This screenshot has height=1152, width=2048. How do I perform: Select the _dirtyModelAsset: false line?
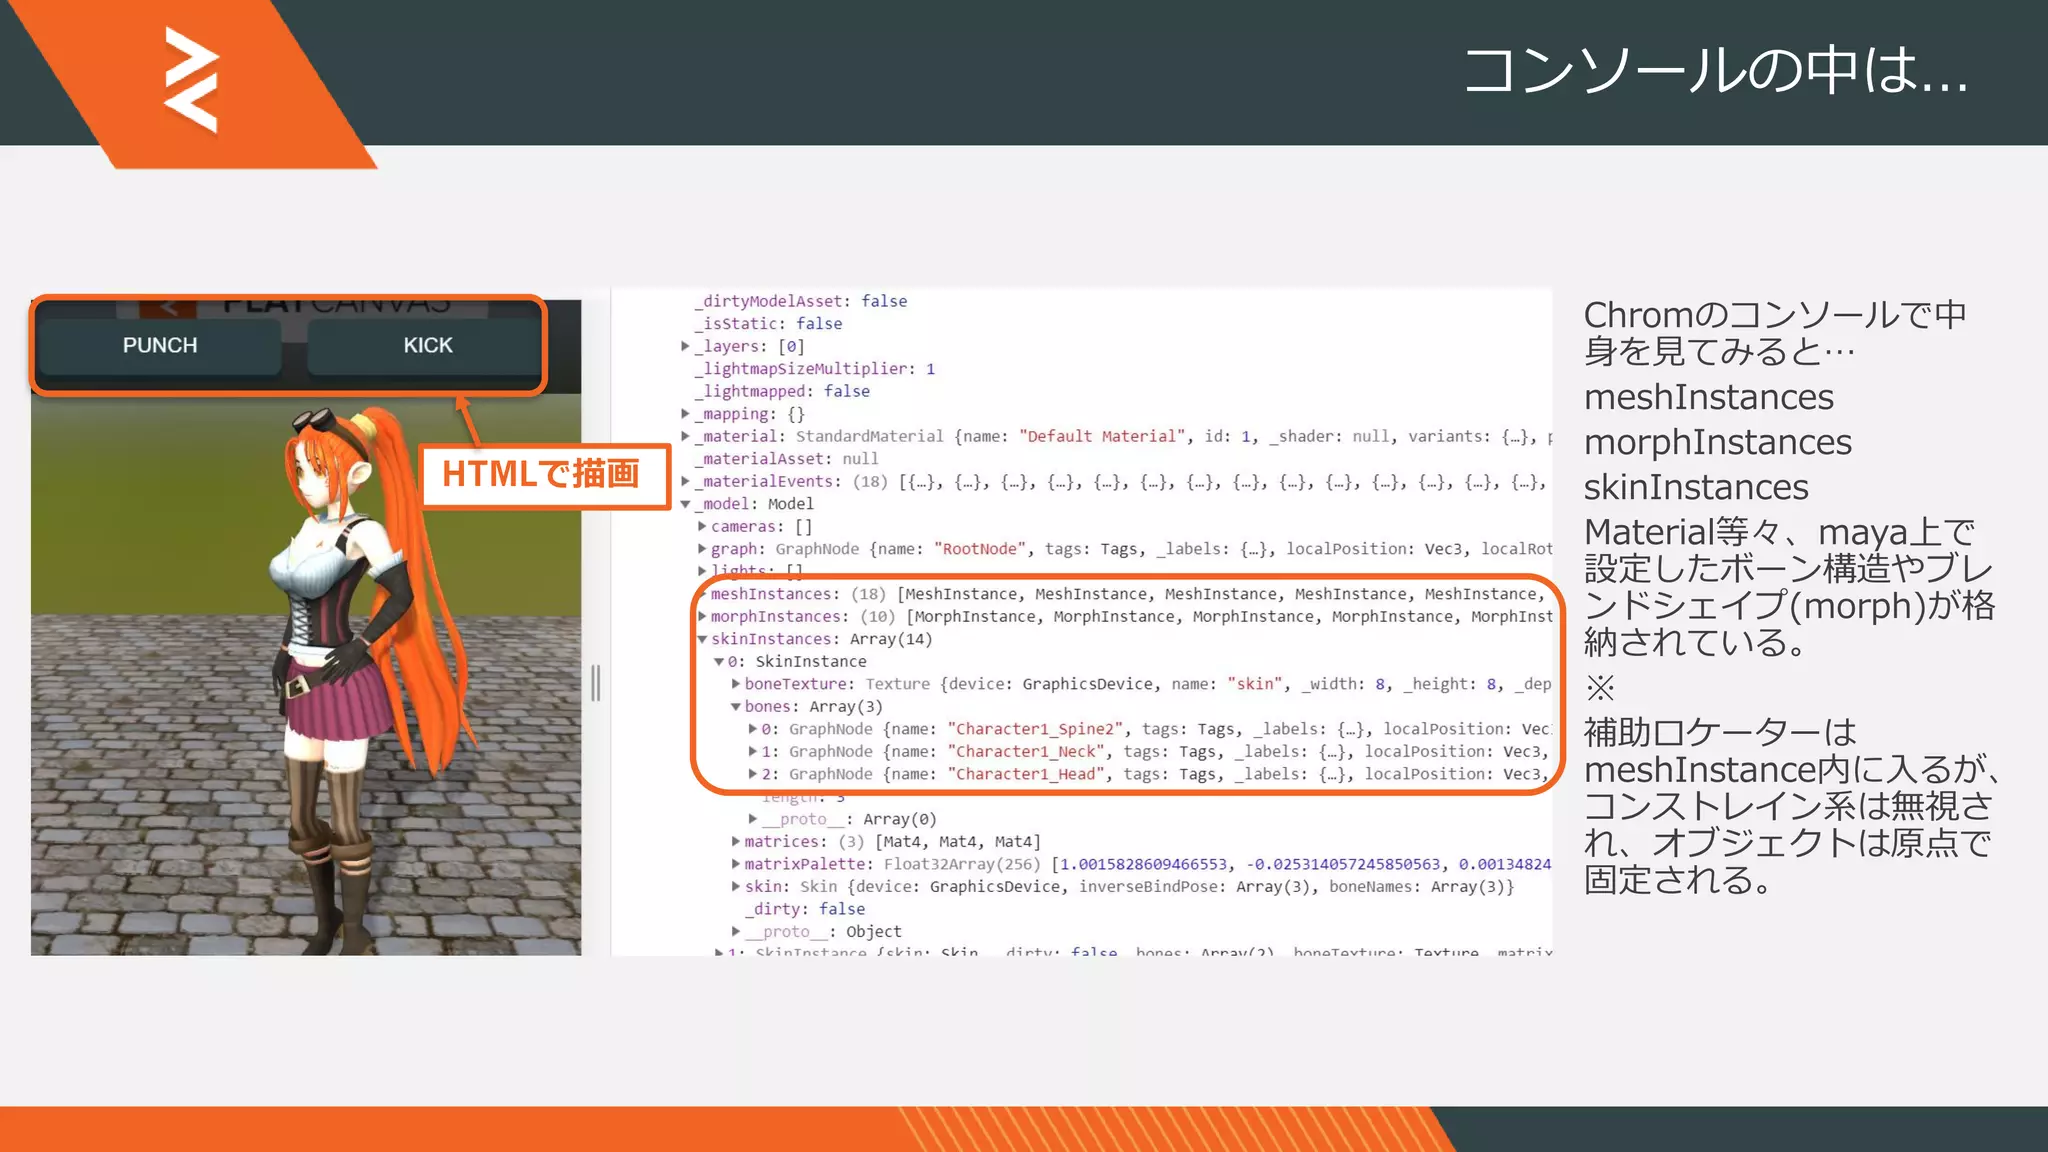[x=801, y=301]
